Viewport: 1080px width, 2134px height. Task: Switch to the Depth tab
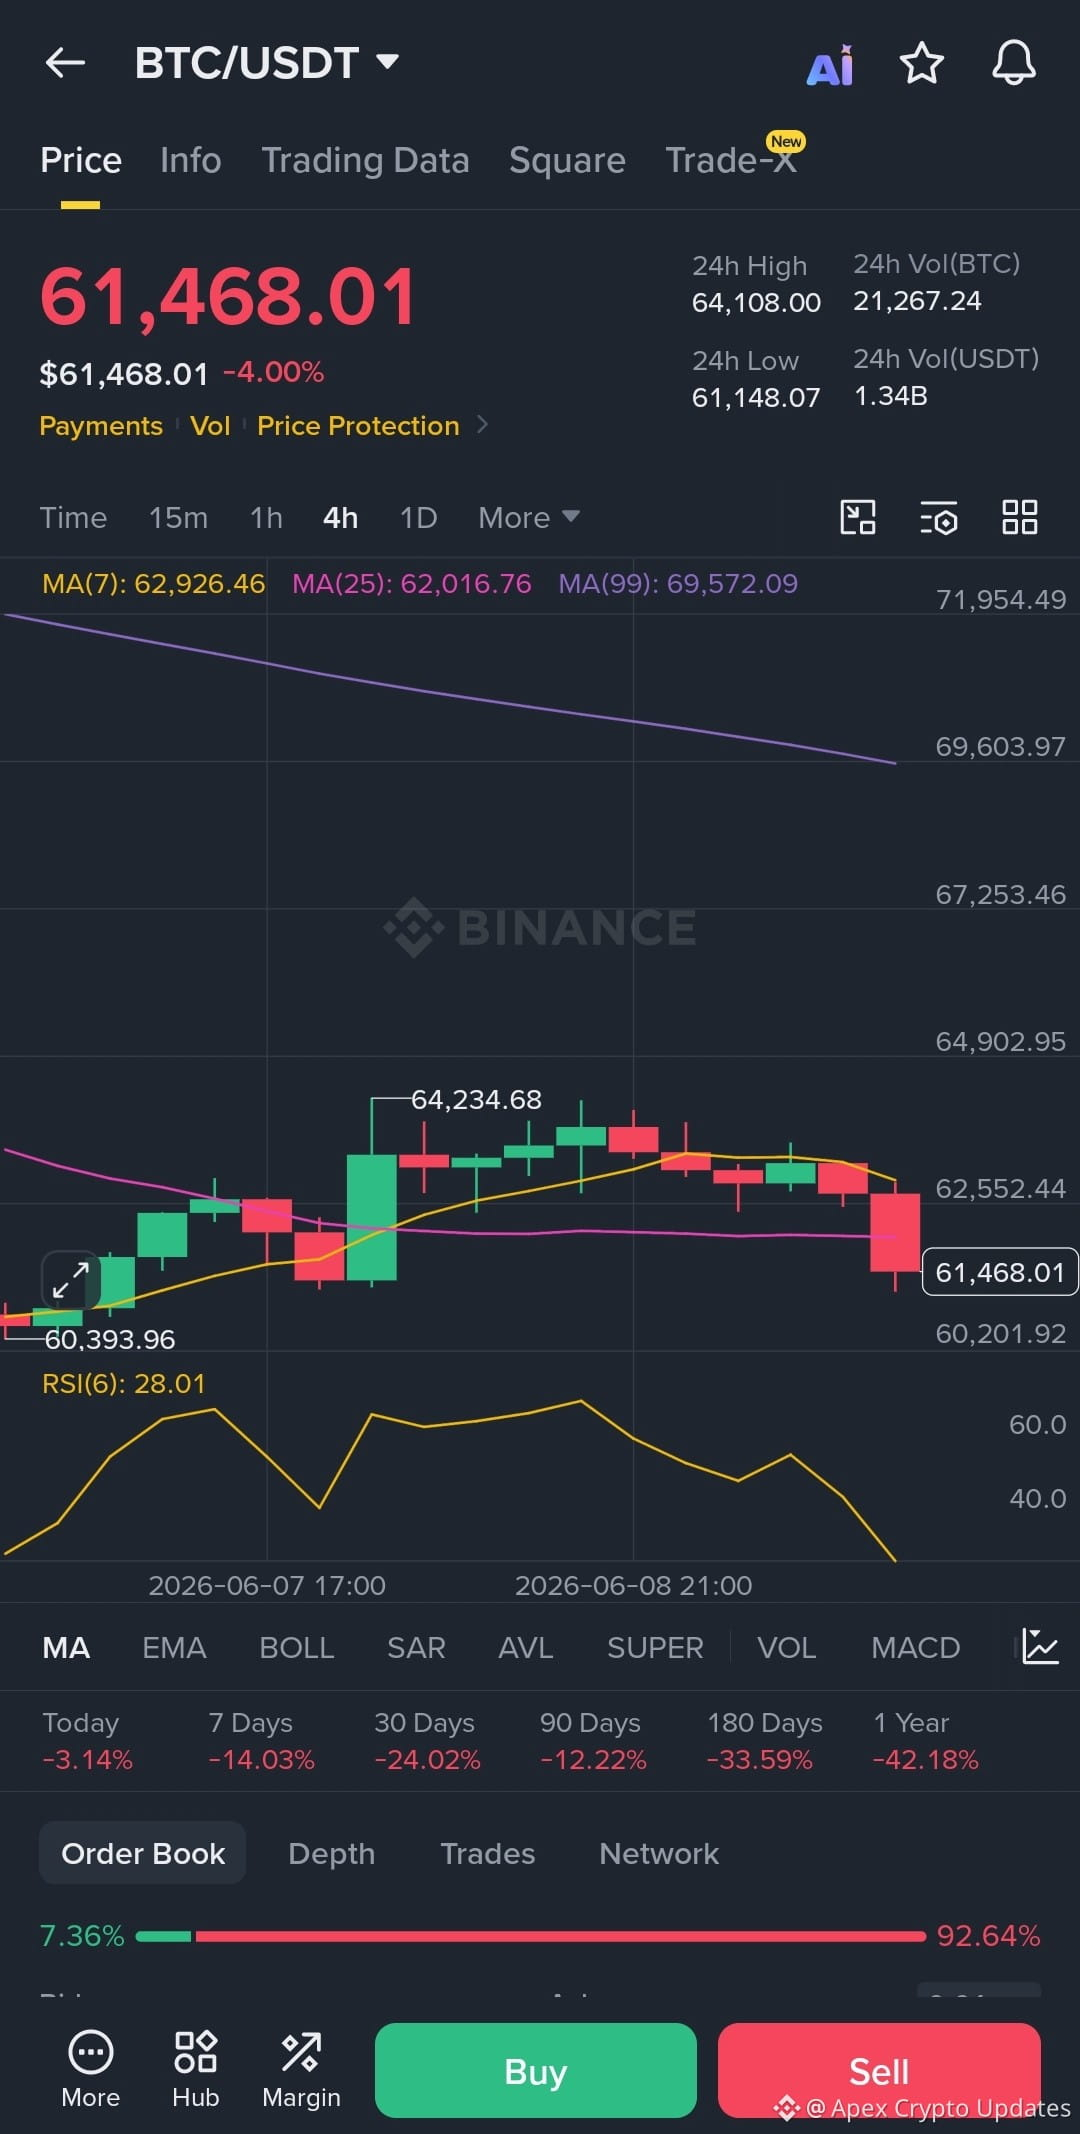pos(331,1853)
